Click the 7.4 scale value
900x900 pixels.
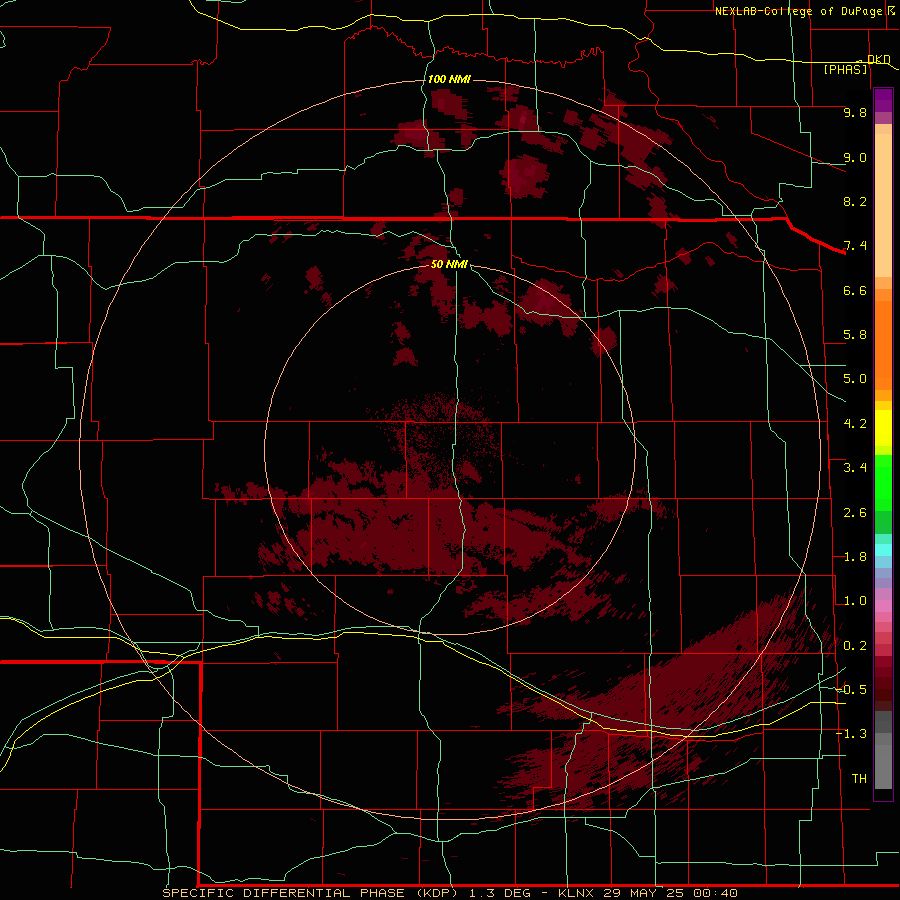pos(855,246)
